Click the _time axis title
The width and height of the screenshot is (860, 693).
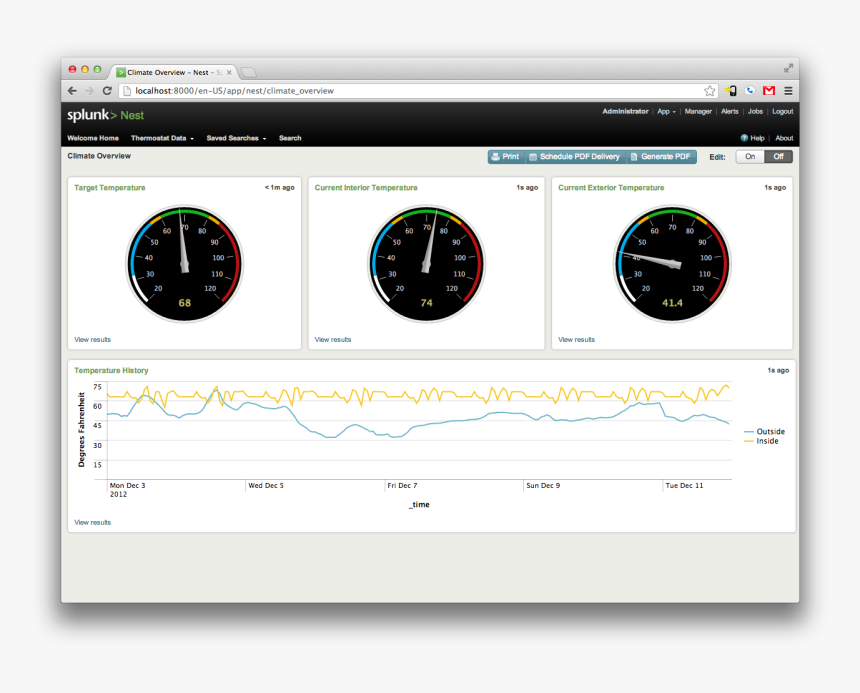(x=419, y=505)
